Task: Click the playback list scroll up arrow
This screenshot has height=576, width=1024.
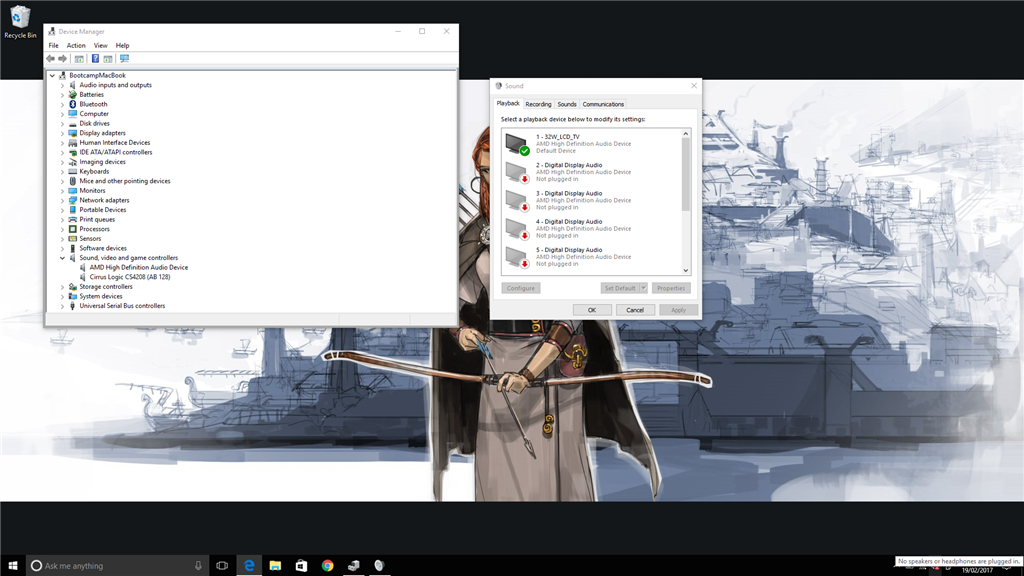Action: pyautogui.click(x=686, y=134)
